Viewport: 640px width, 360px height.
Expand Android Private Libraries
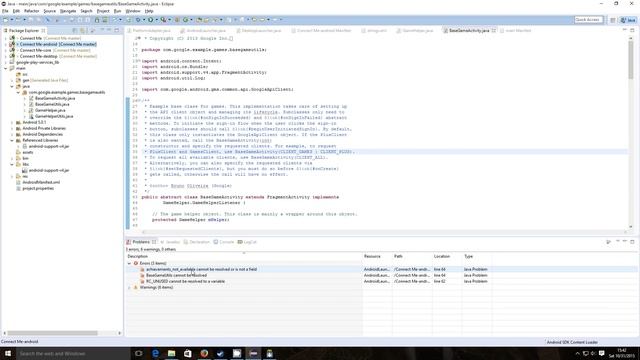coord(12,129)
